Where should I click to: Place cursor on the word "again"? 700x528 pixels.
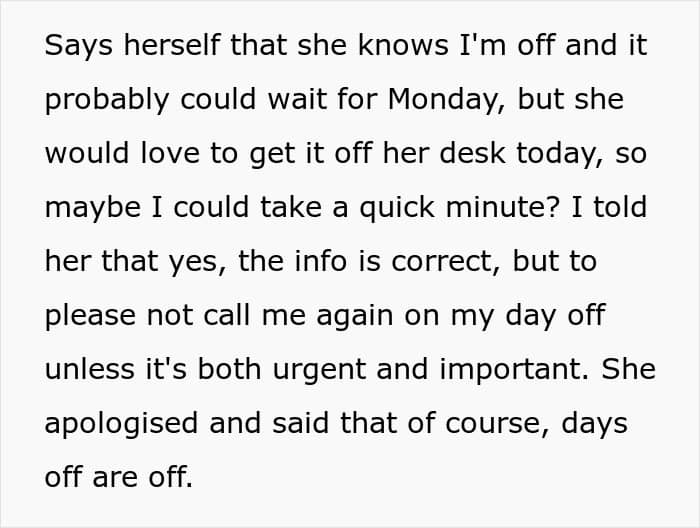pyautogui.click(x=354, y=317)
